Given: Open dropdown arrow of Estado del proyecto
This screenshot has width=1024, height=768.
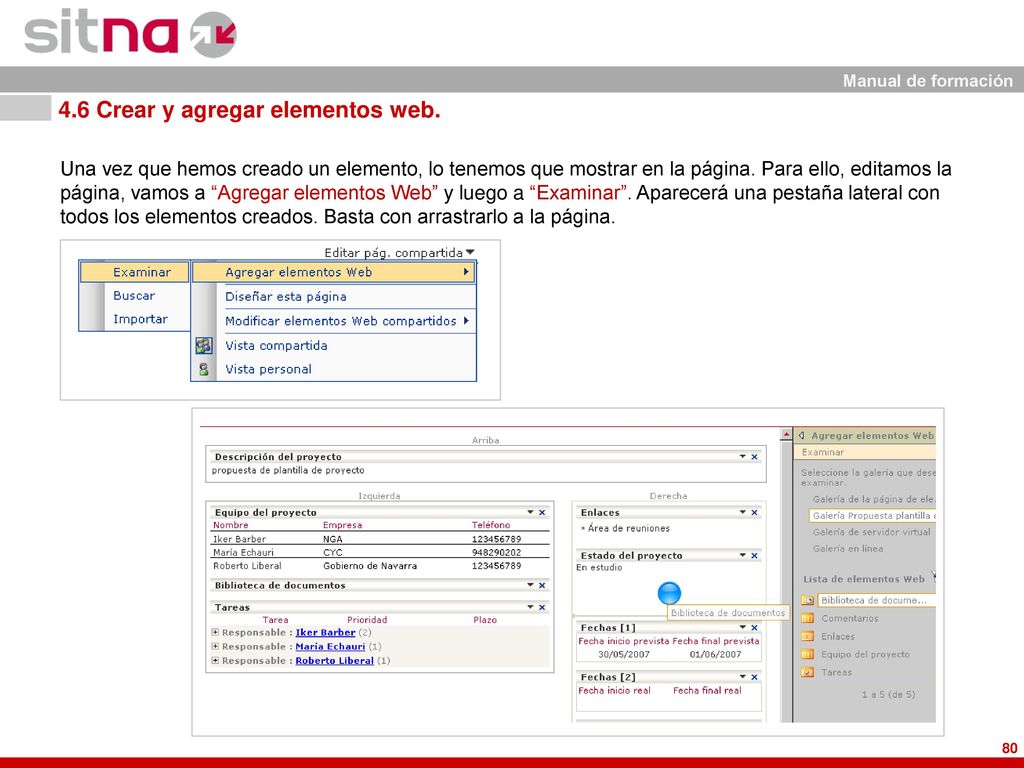Looking at the screenshot, I should tap(743, 555).
